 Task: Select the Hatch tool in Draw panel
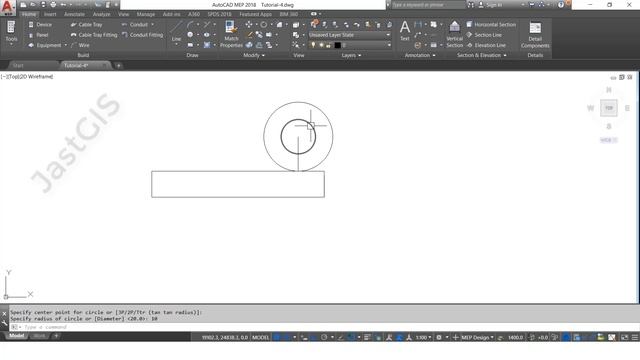[207, 45]
